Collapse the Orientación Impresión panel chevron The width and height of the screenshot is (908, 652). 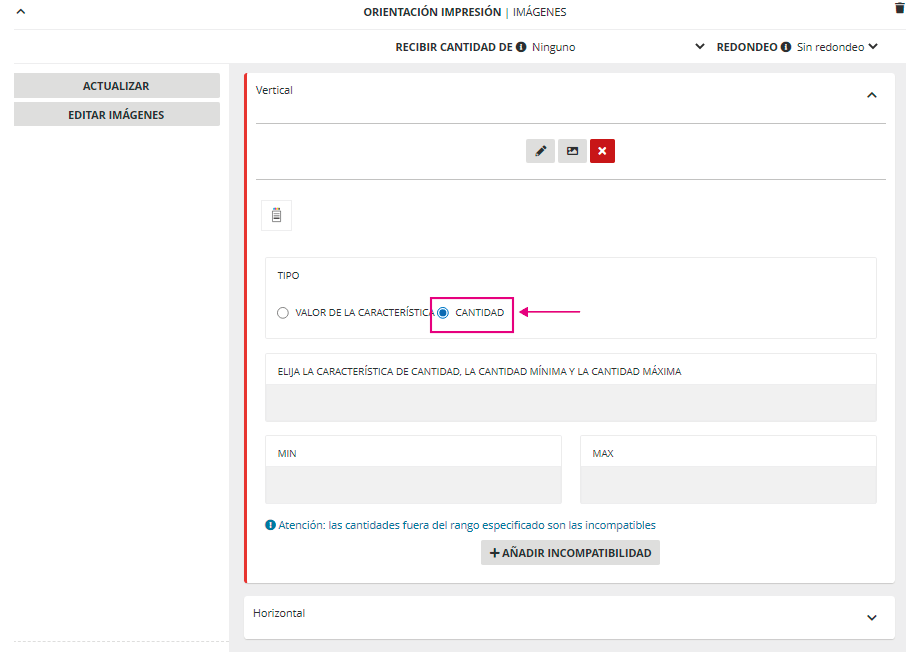point(20,12)
